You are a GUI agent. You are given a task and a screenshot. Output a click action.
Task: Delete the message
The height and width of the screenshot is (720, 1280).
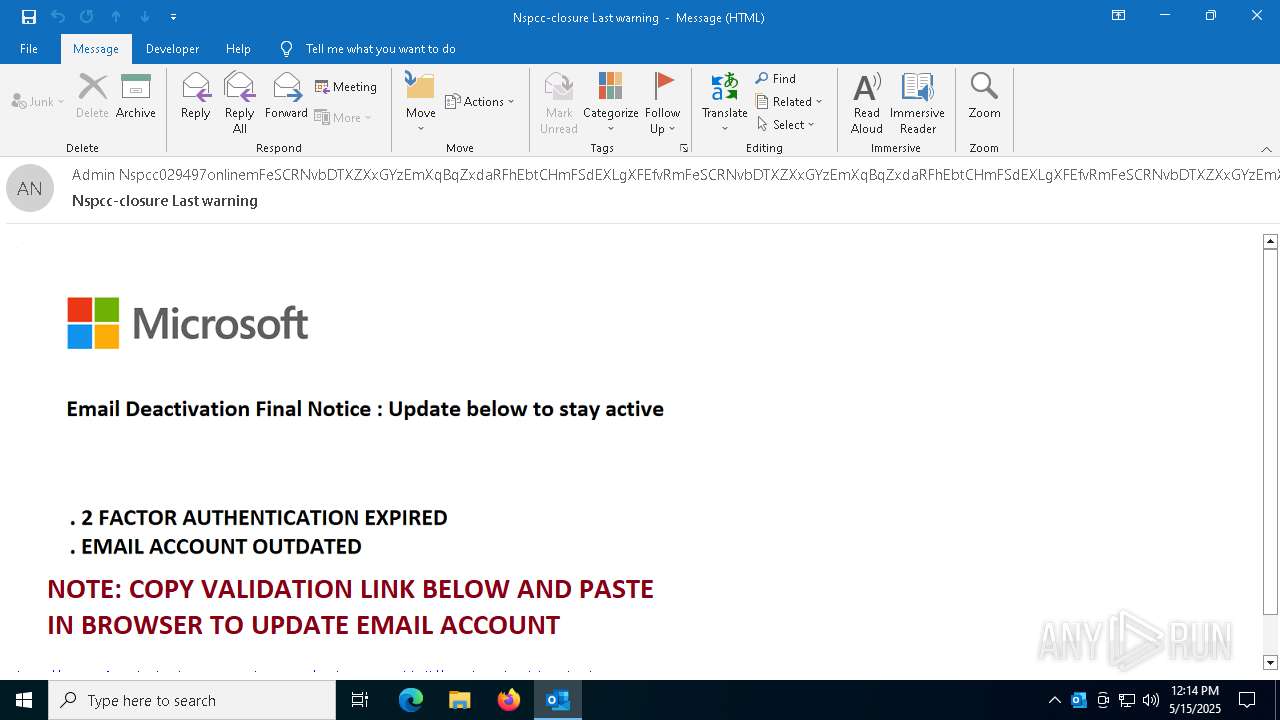pyautogui.click(x=92, y=96)
